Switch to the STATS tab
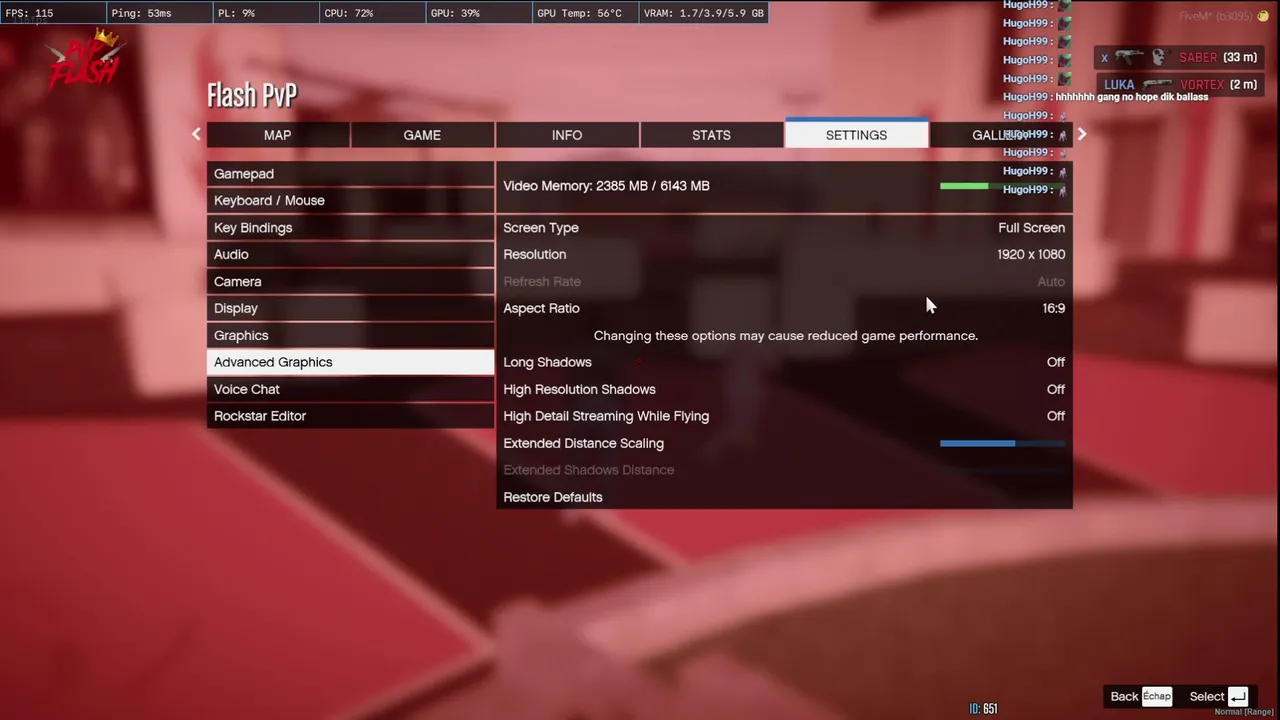 tap(712, 135)
